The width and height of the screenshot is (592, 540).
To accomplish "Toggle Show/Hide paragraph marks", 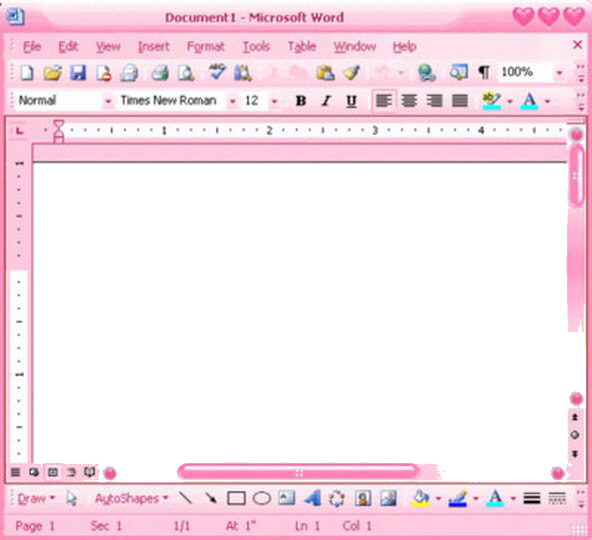I will pyautogui.click(x=484, y=72).
